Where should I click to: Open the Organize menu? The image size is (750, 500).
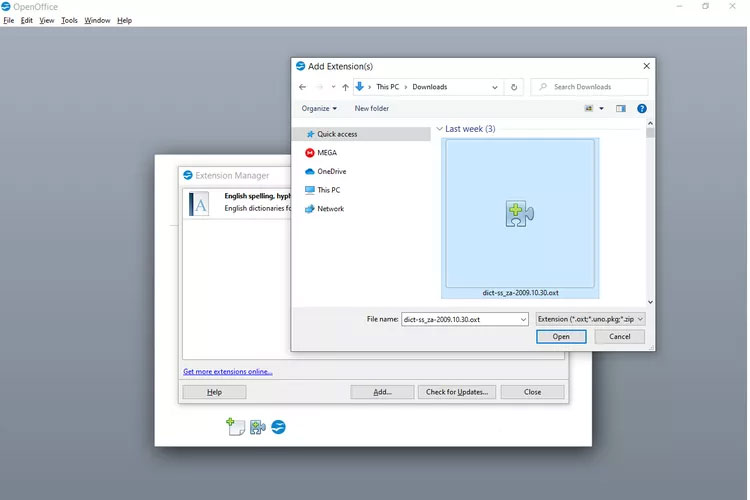pos(319,109)
